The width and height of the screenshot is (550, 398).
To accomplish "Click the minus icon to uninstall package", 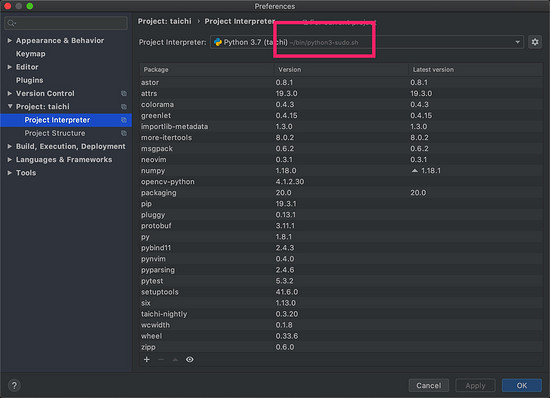I will pos(161,359).
